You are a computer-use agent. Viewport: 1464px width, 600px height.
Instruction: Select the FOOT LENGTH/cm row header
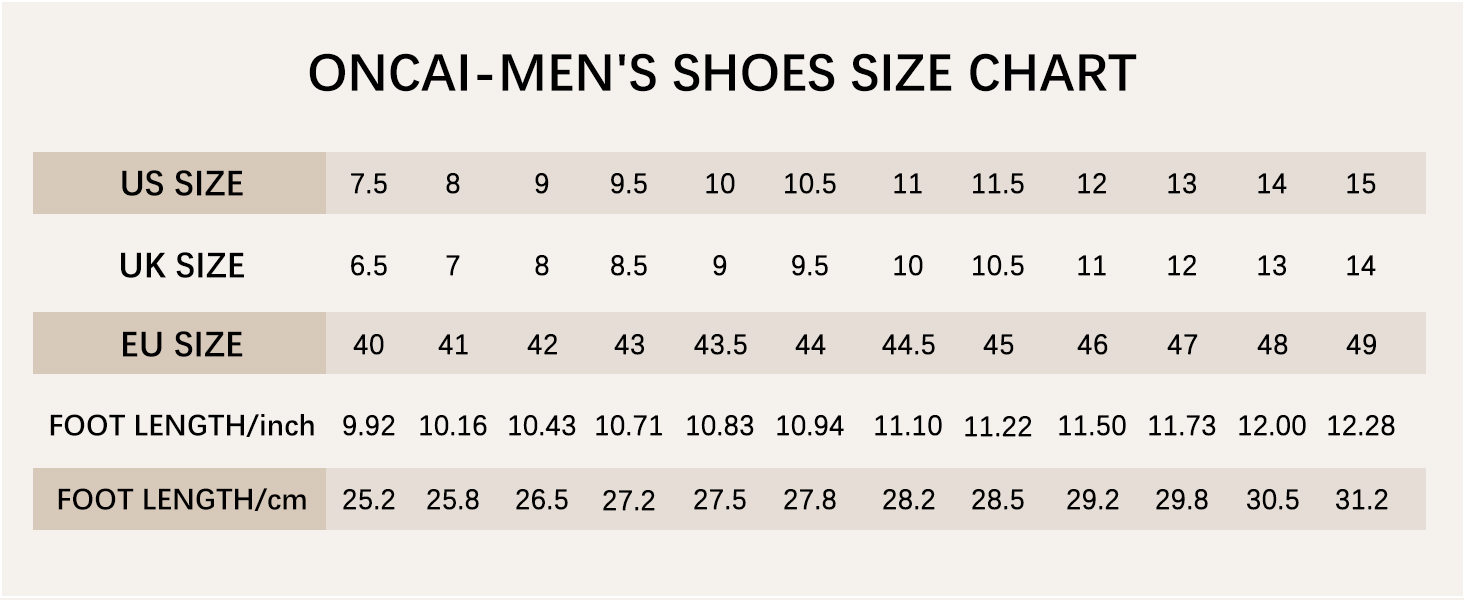[181, 499]
